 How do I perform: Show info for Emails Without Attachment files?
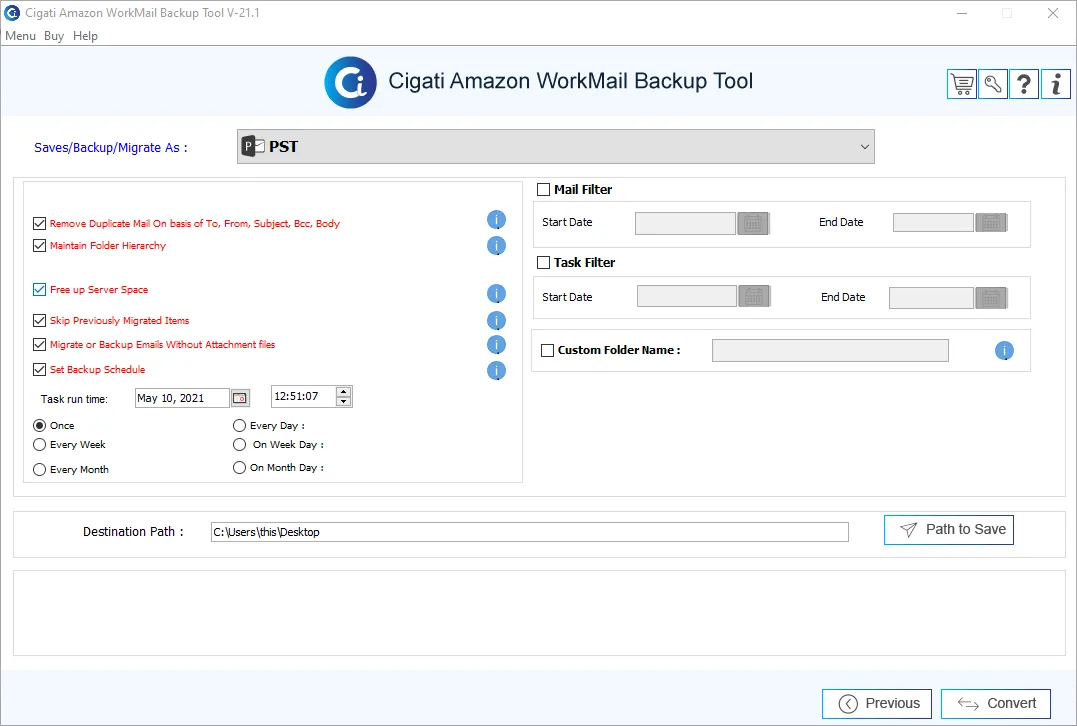(497, 345)
